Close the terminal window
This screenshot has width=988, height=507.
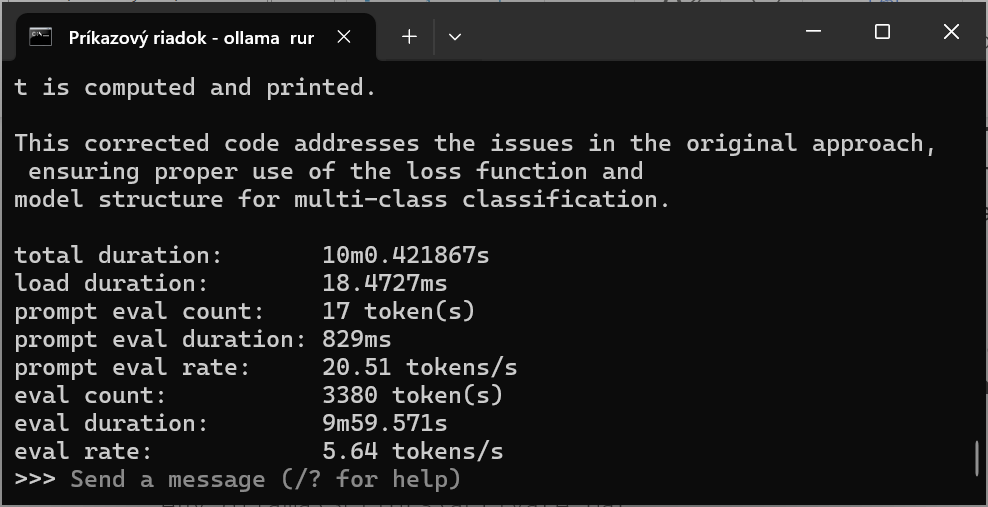[x=951, y=32]
